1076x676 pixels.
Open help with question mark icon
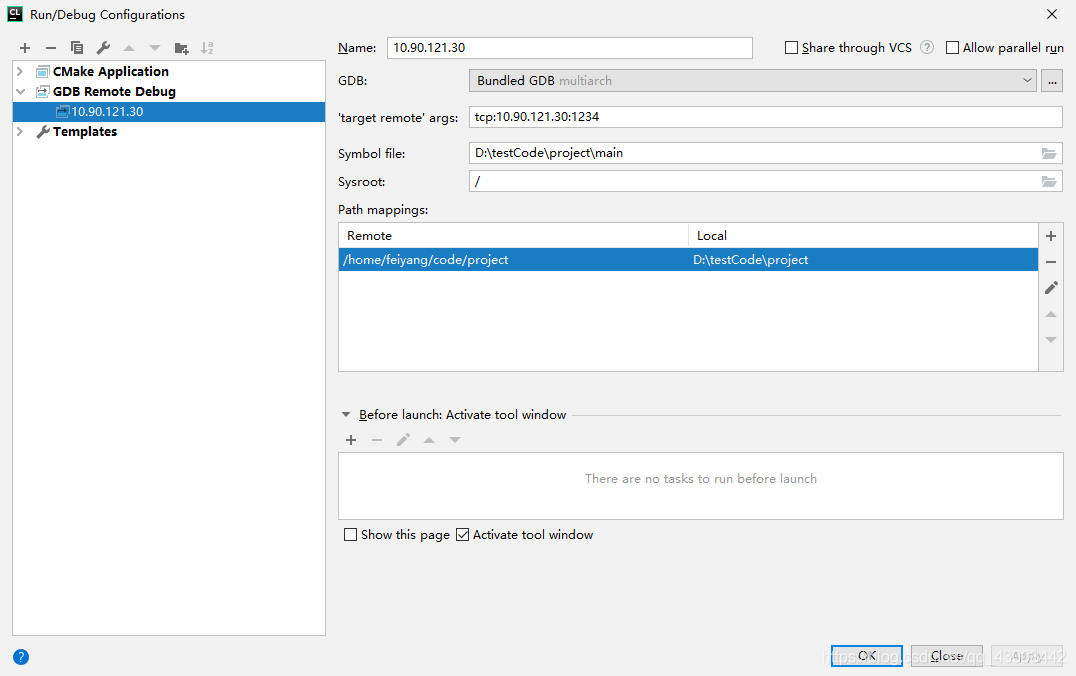(x=21, y=657)
